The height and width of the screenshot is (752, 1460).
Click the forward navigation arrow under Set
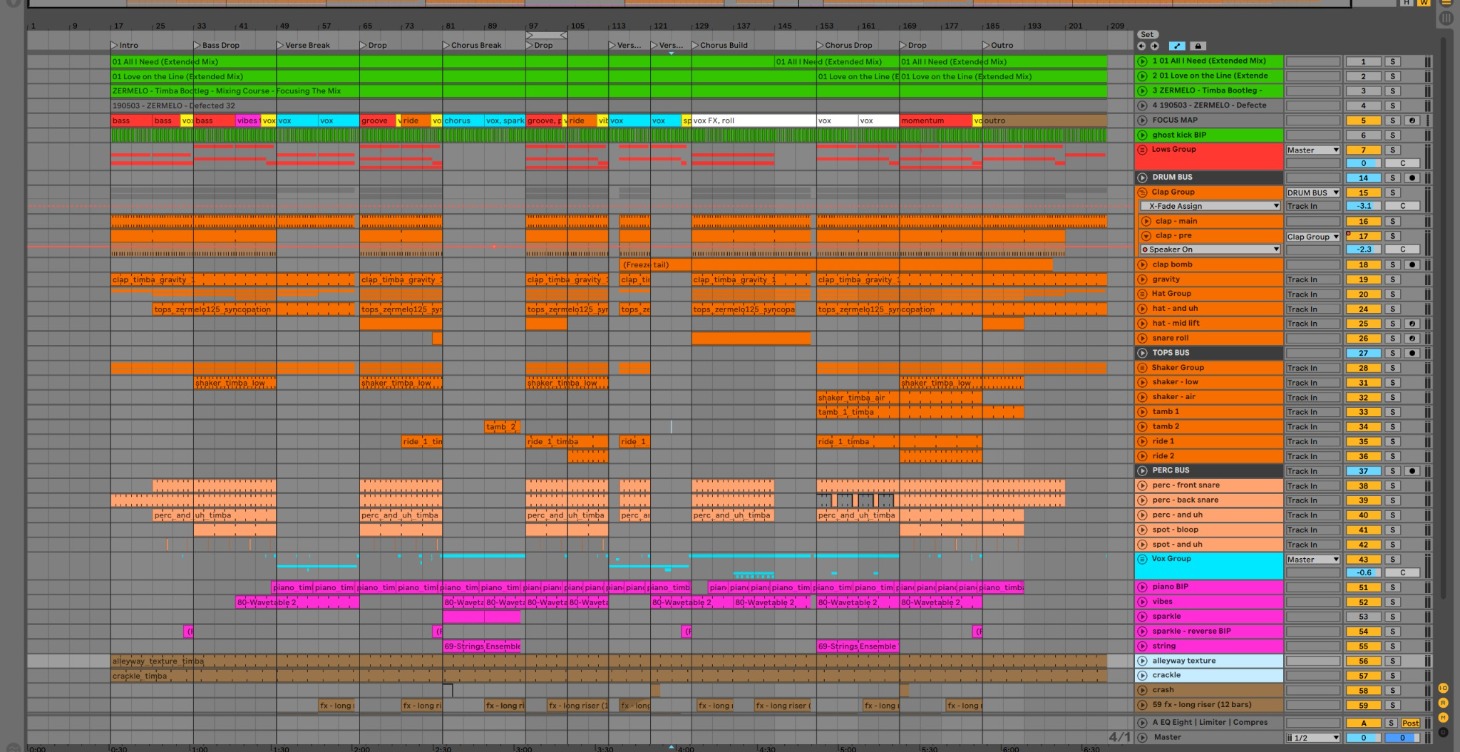(x=1154, y=45)
